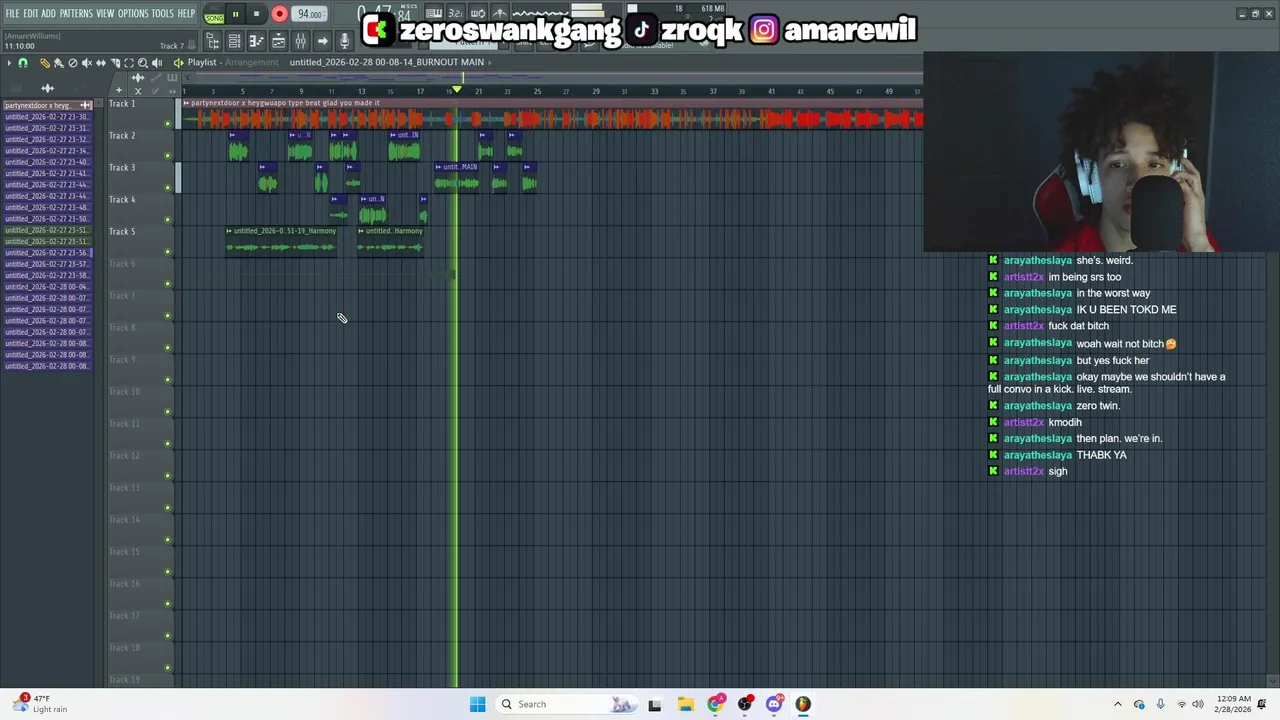Viewport: 1280px width, 720px height.
Task: Select the Slip tool
Action: [100, 63]
